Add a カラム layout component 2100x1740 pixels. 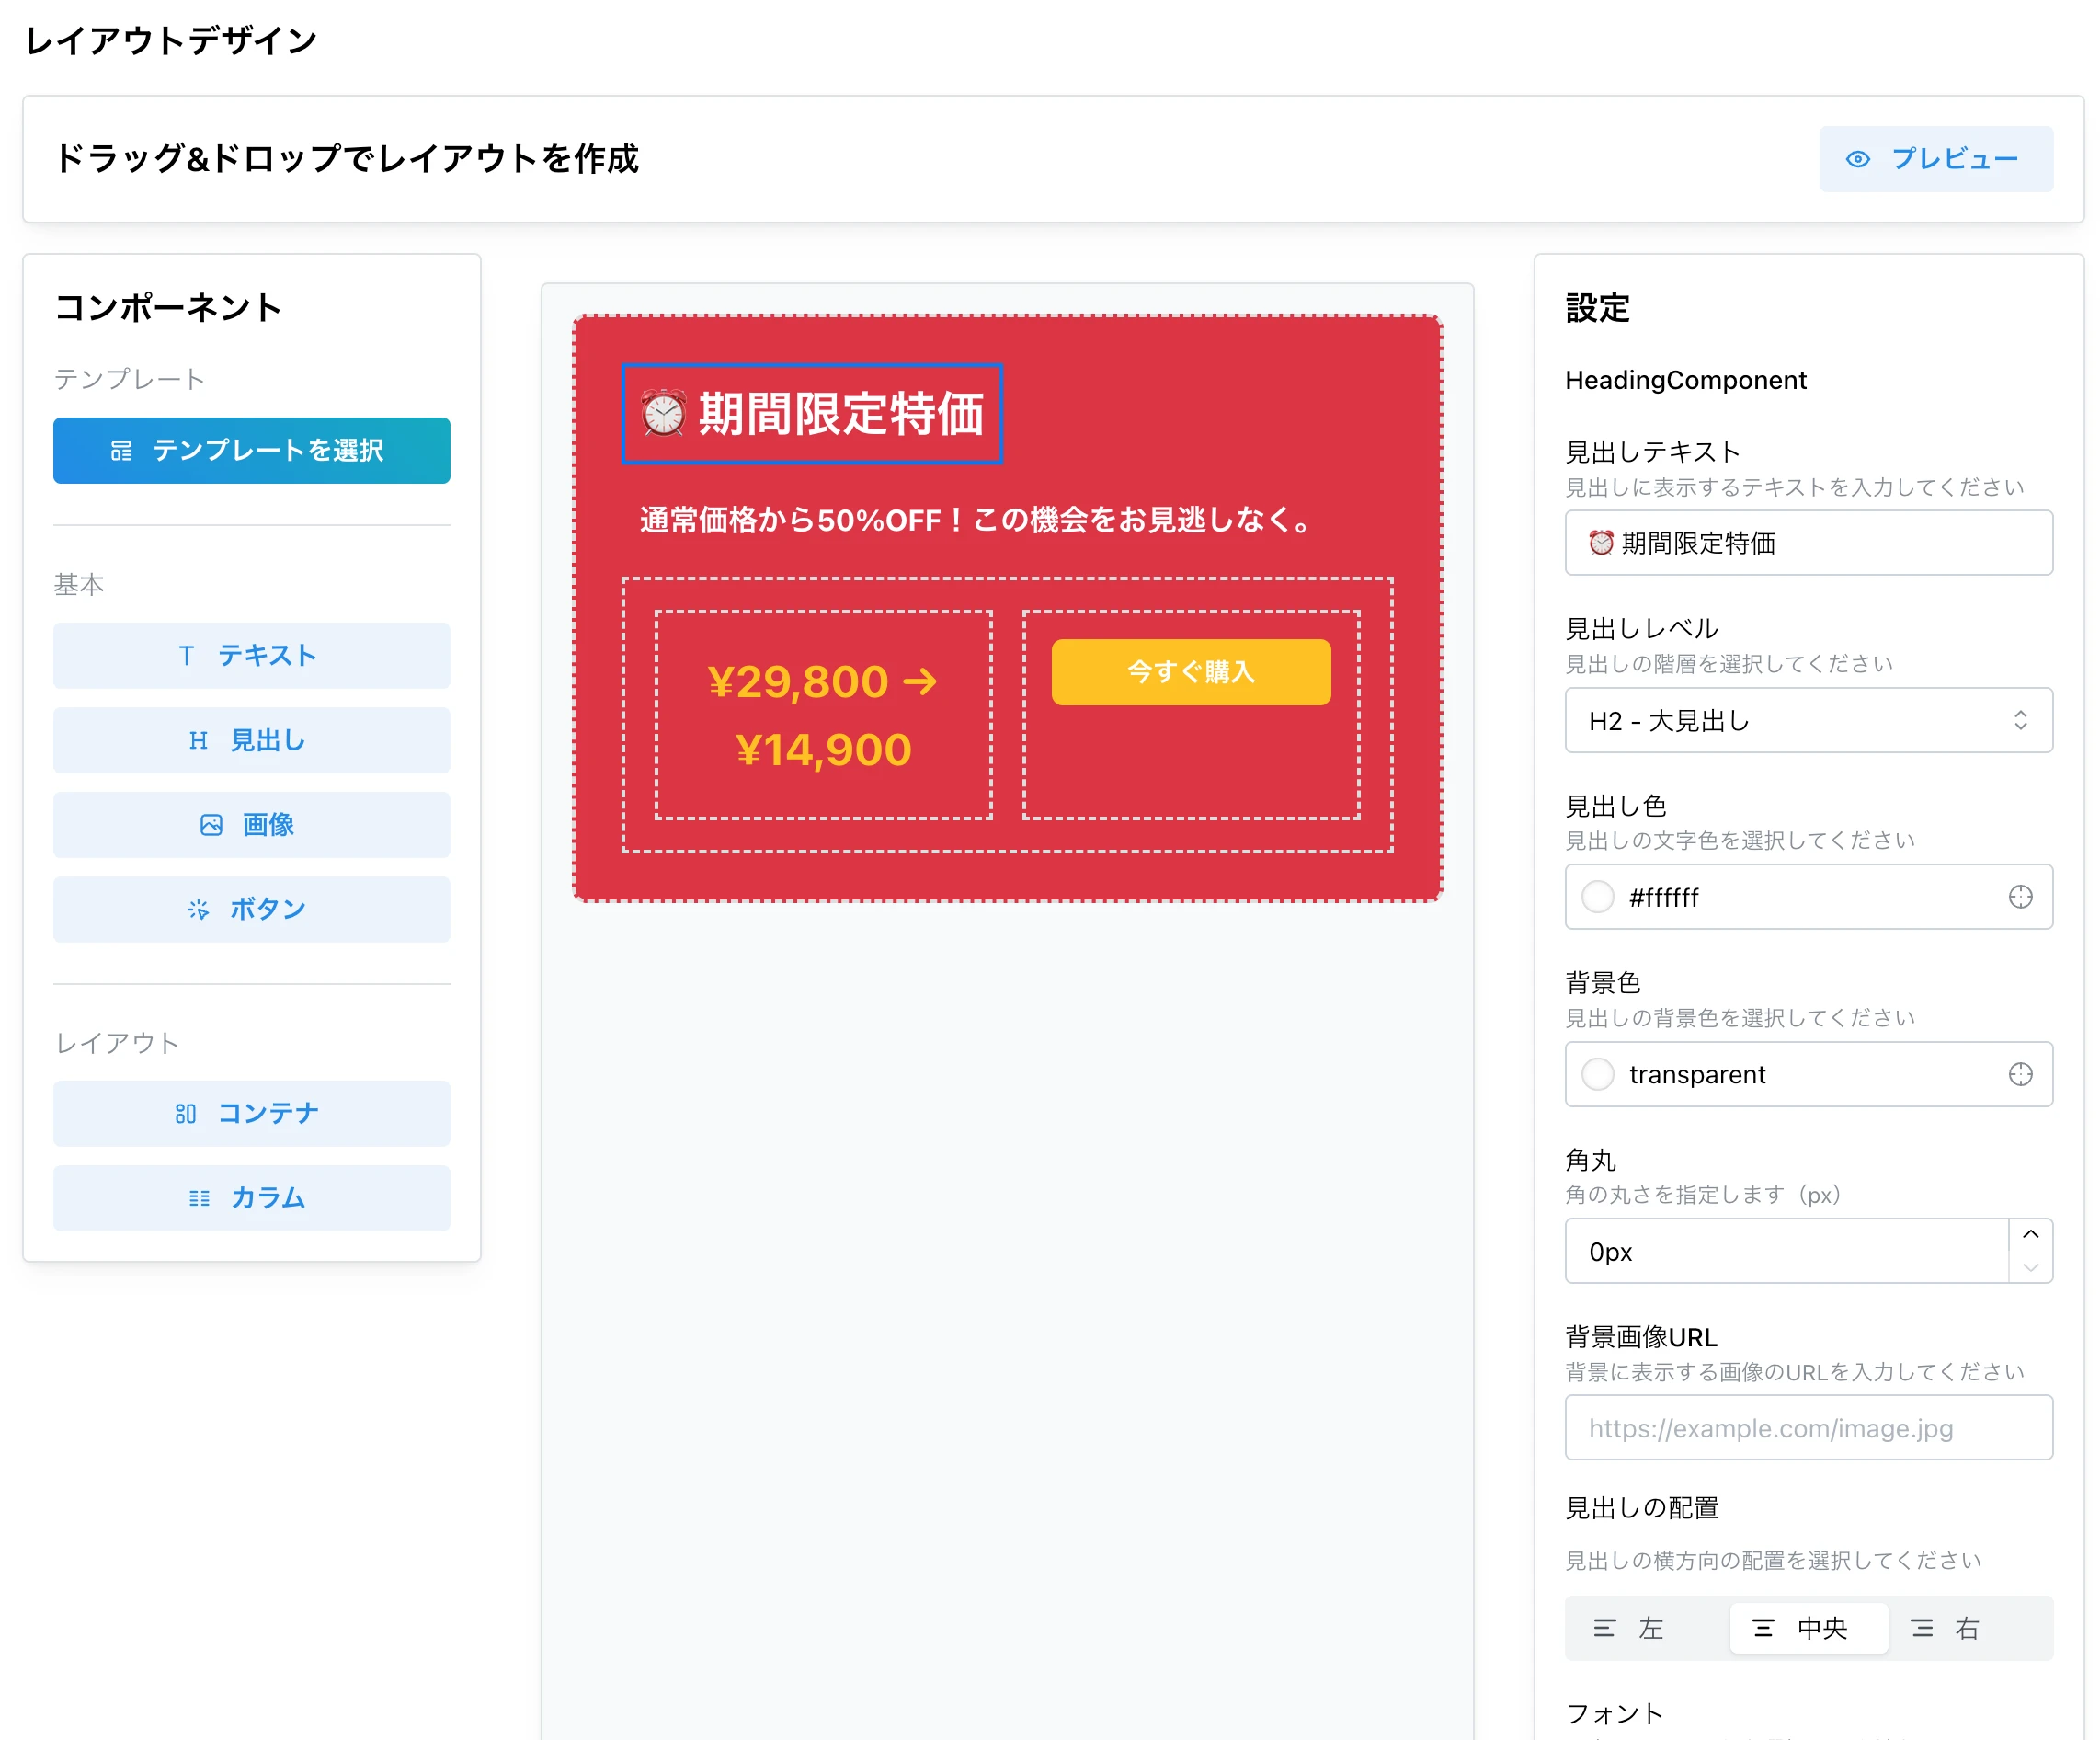251,1198
